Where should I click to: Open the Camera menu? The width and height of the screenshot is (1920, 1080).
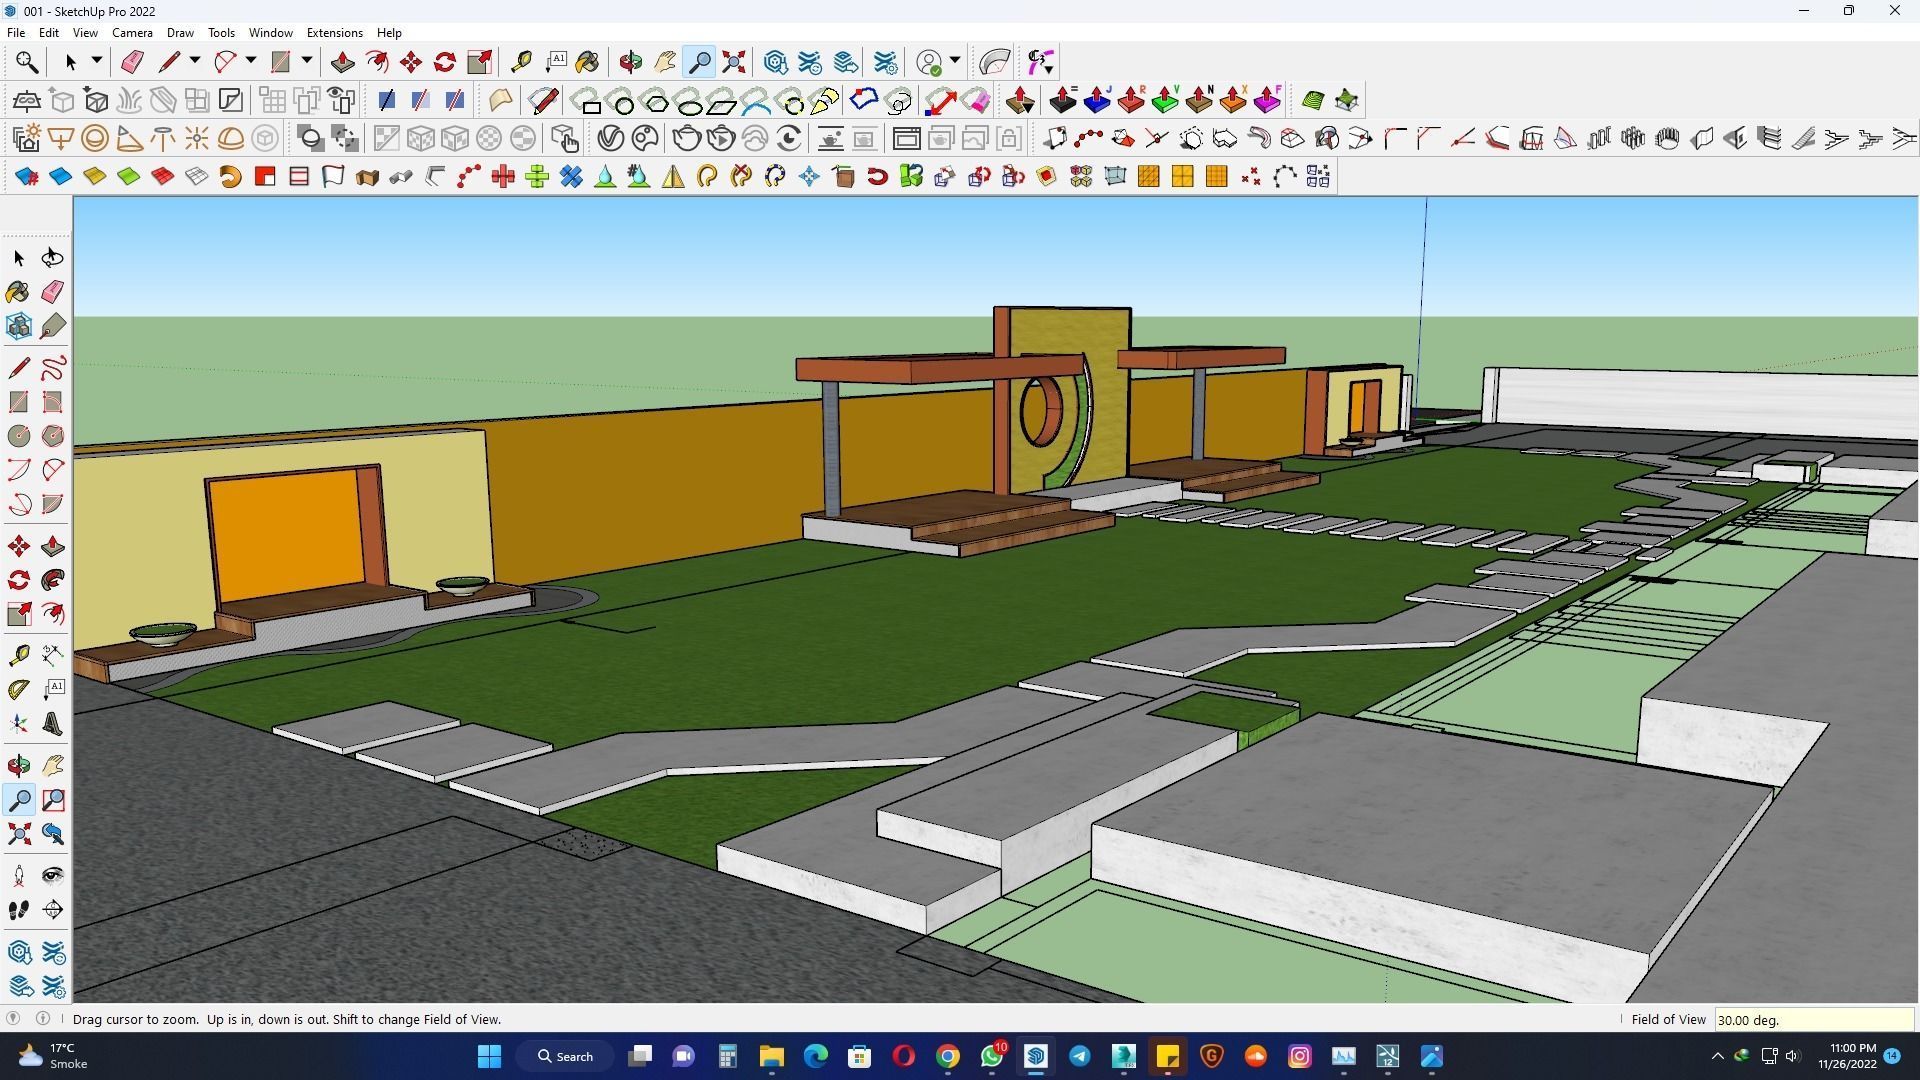(x=132, y=33)
